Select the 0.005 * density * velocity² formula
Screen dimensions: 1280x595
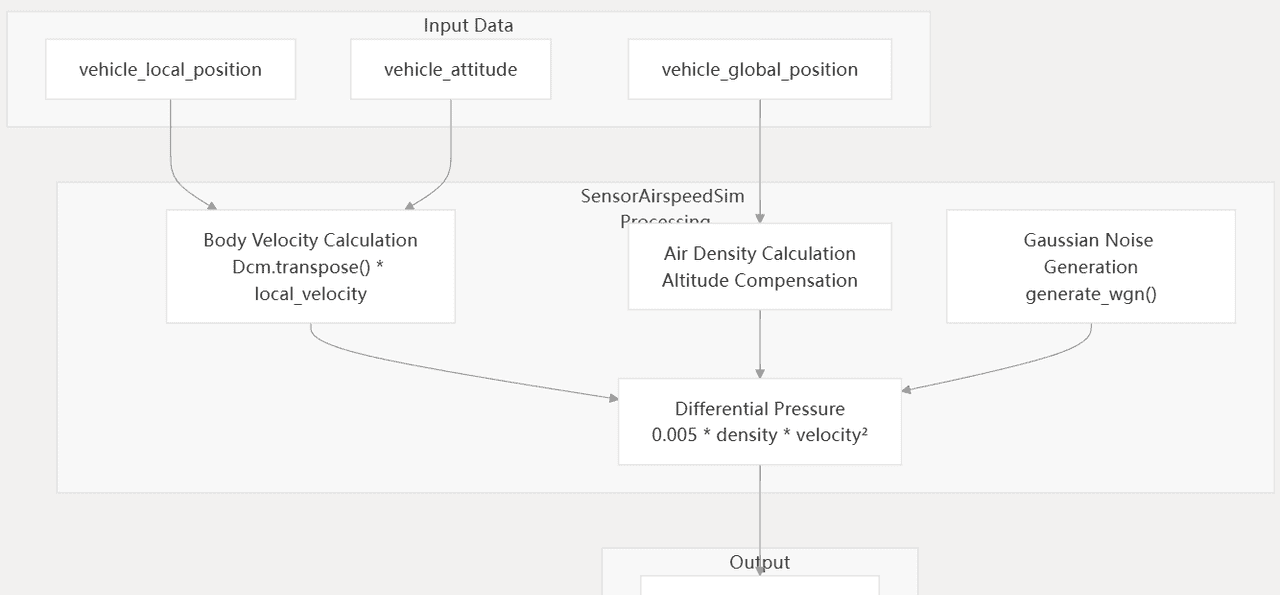[759, 435]
